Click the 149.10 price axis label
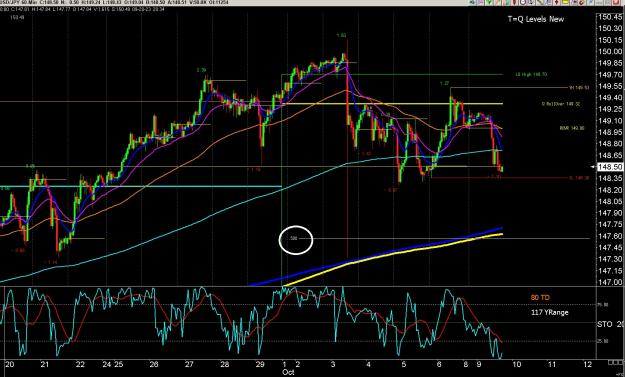 pos(610,120)
